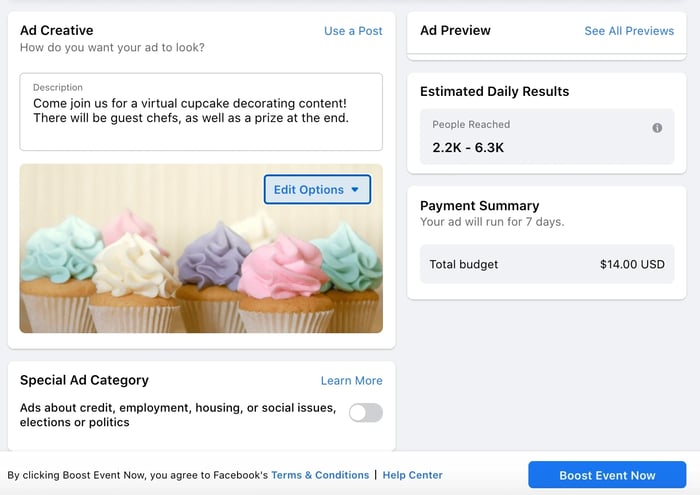Click the People Reached info icon
Image resolution: width=700 pixels, height=495 pixels.
coord(657,128)
